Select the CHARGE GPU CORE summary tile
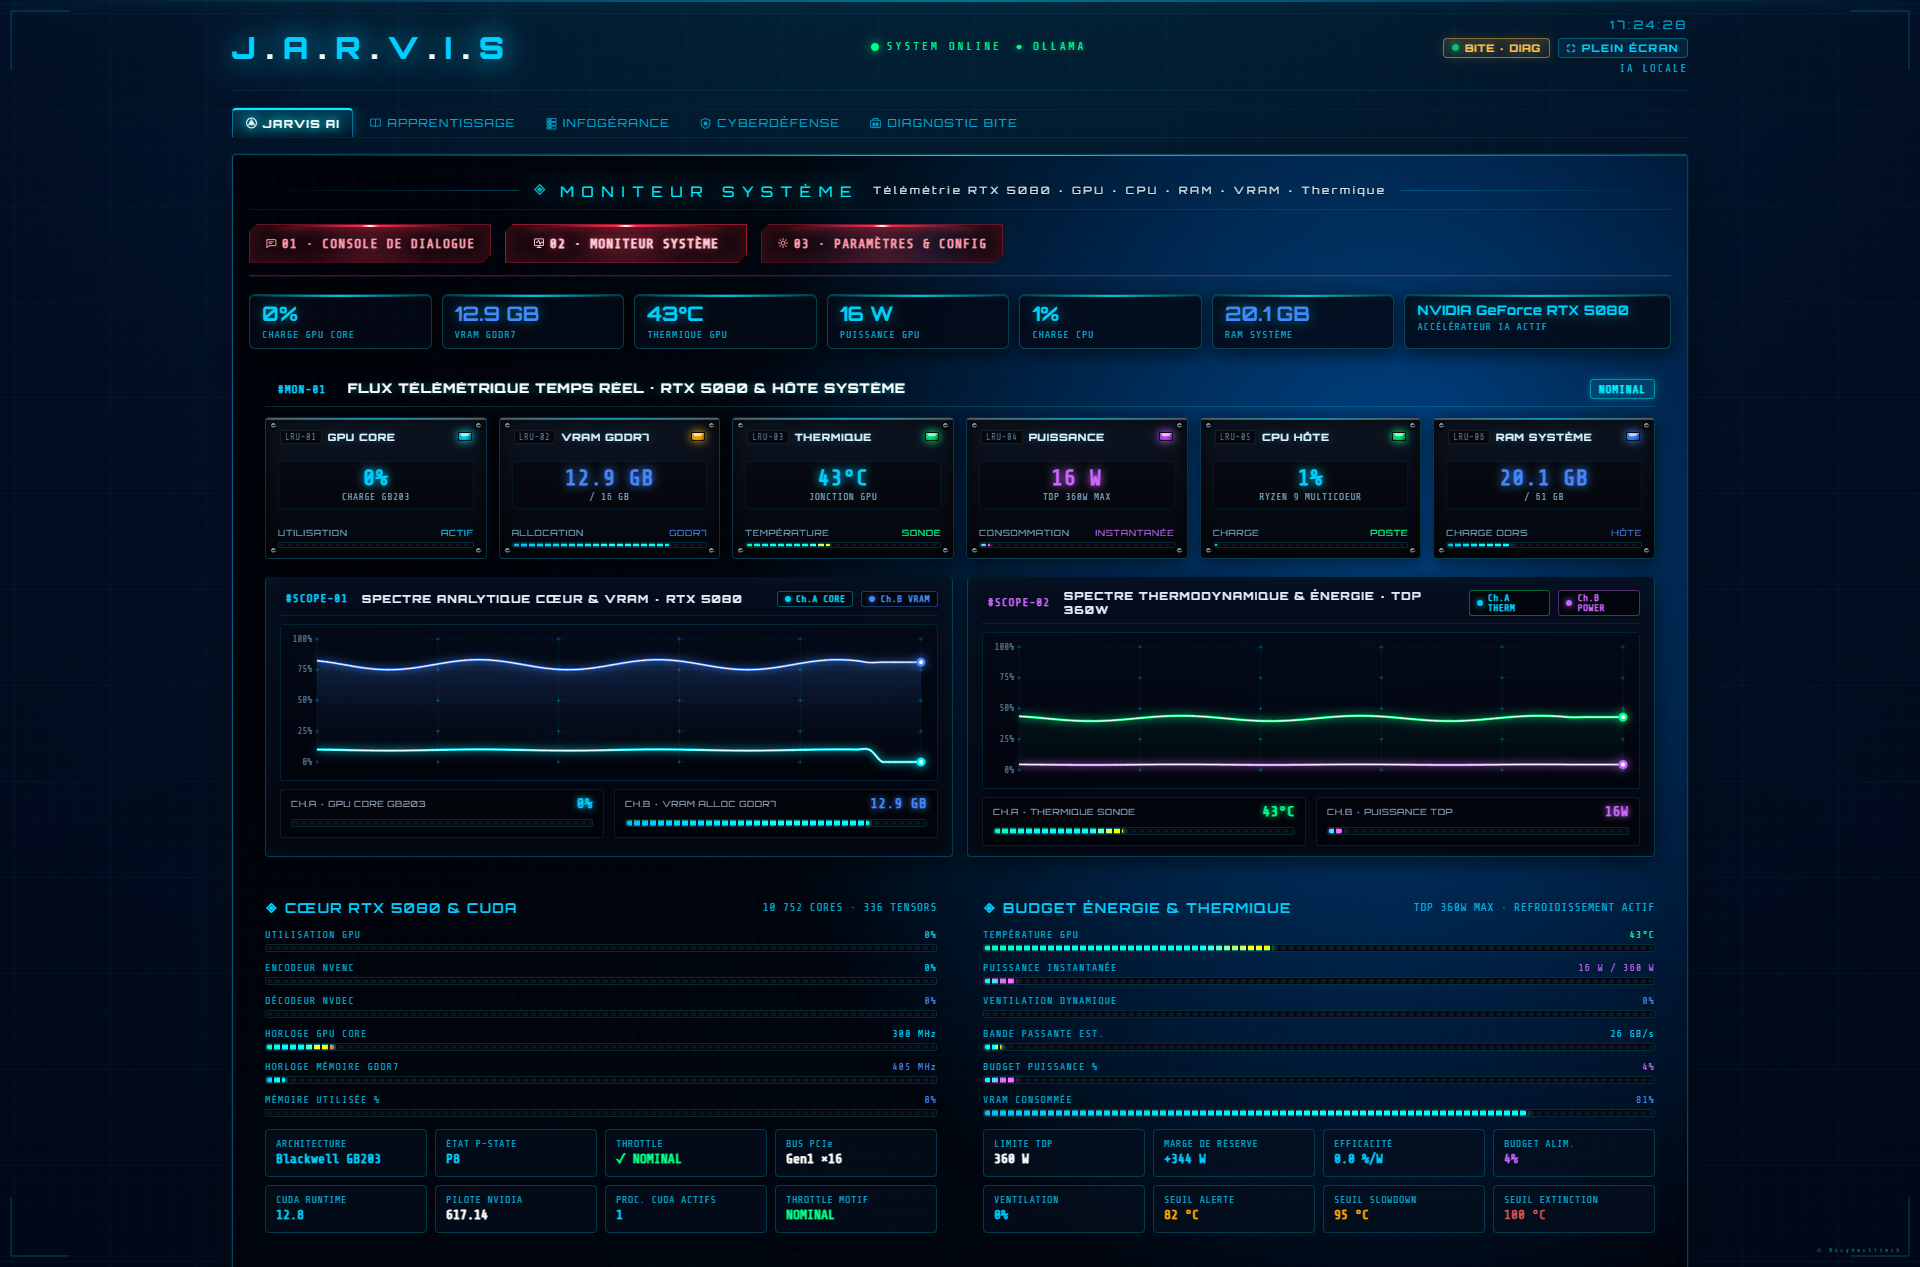The height and width of the screenshot is (1267, 1920). click(340, 322)
